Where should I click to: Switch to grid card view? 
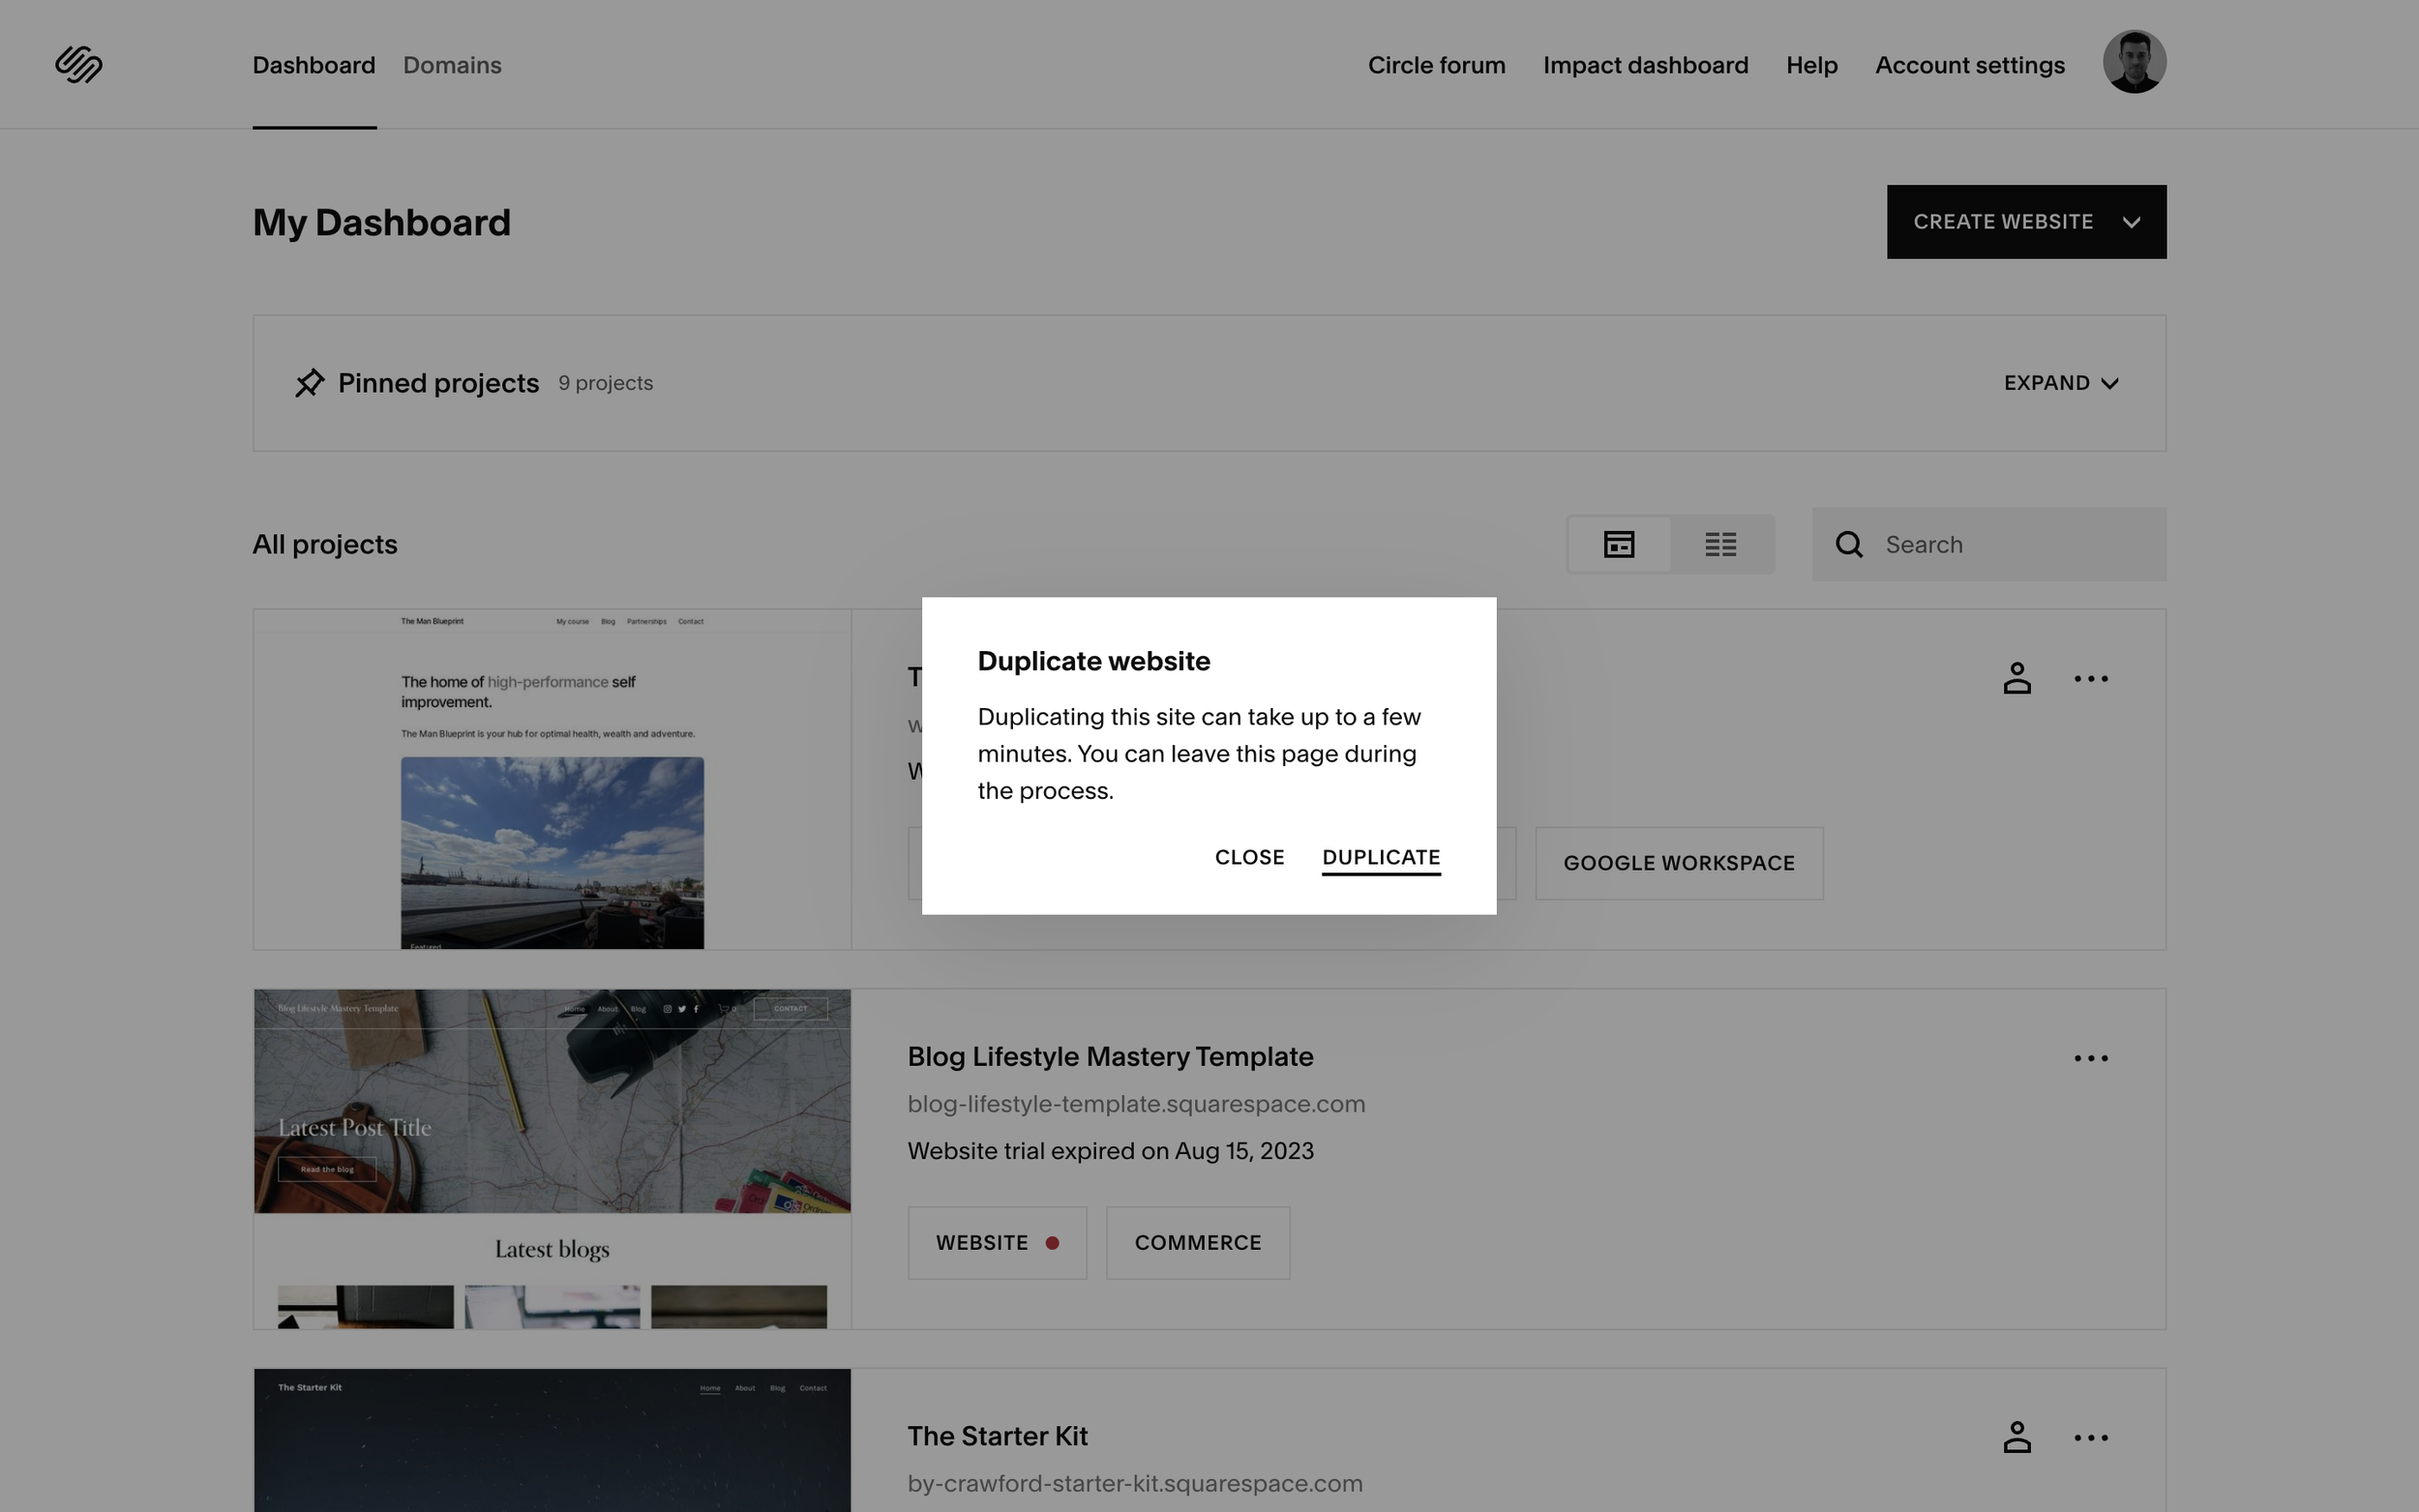(1618, 545)
